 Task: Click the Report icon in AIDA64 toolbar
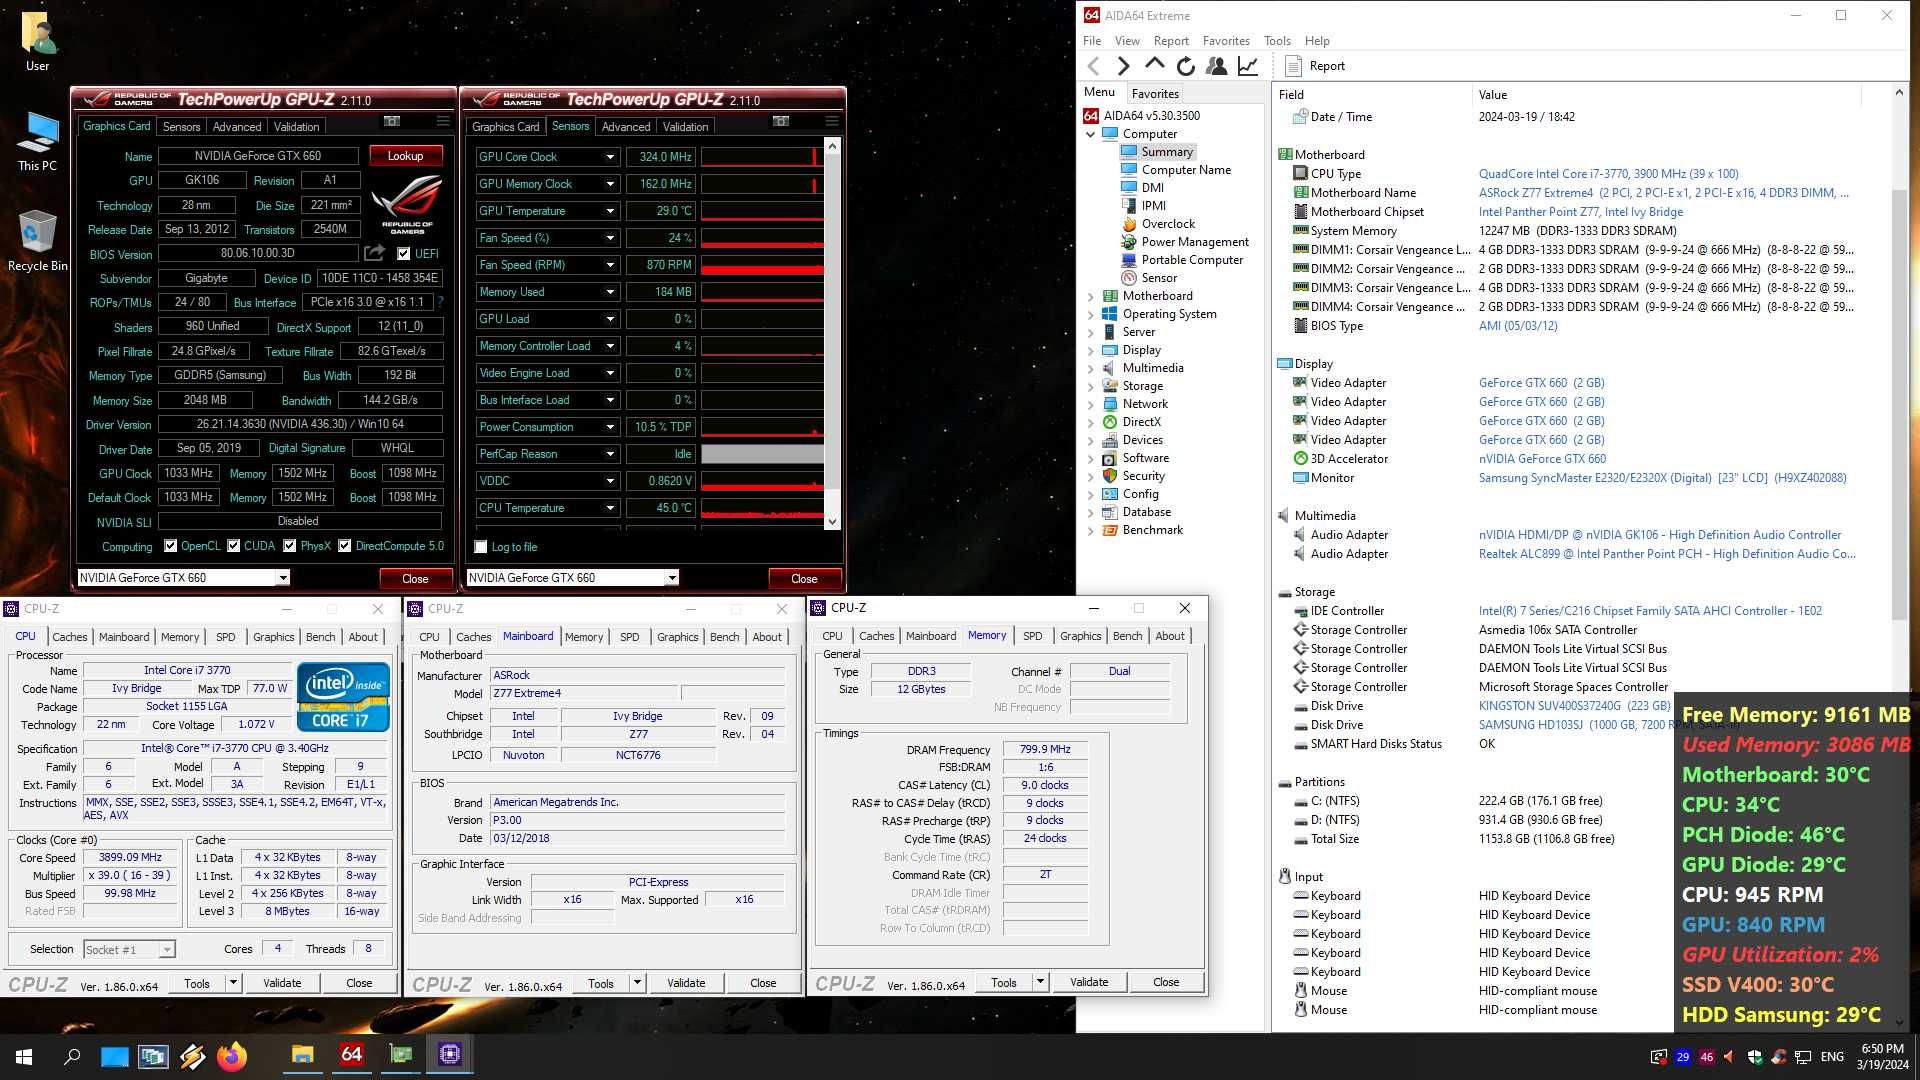tap(1293, 66)
